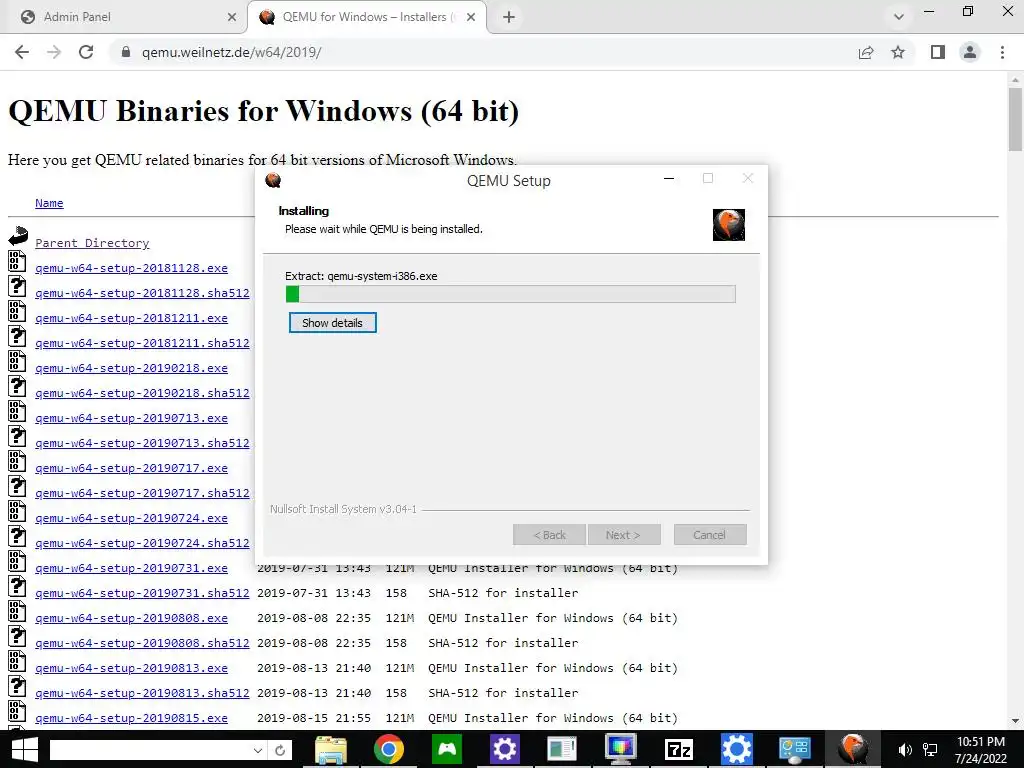1024x768 pixels.
Task: Click unknown-file icon beside qemu-w64-setup-20190713.sha512
Action: 17,436
